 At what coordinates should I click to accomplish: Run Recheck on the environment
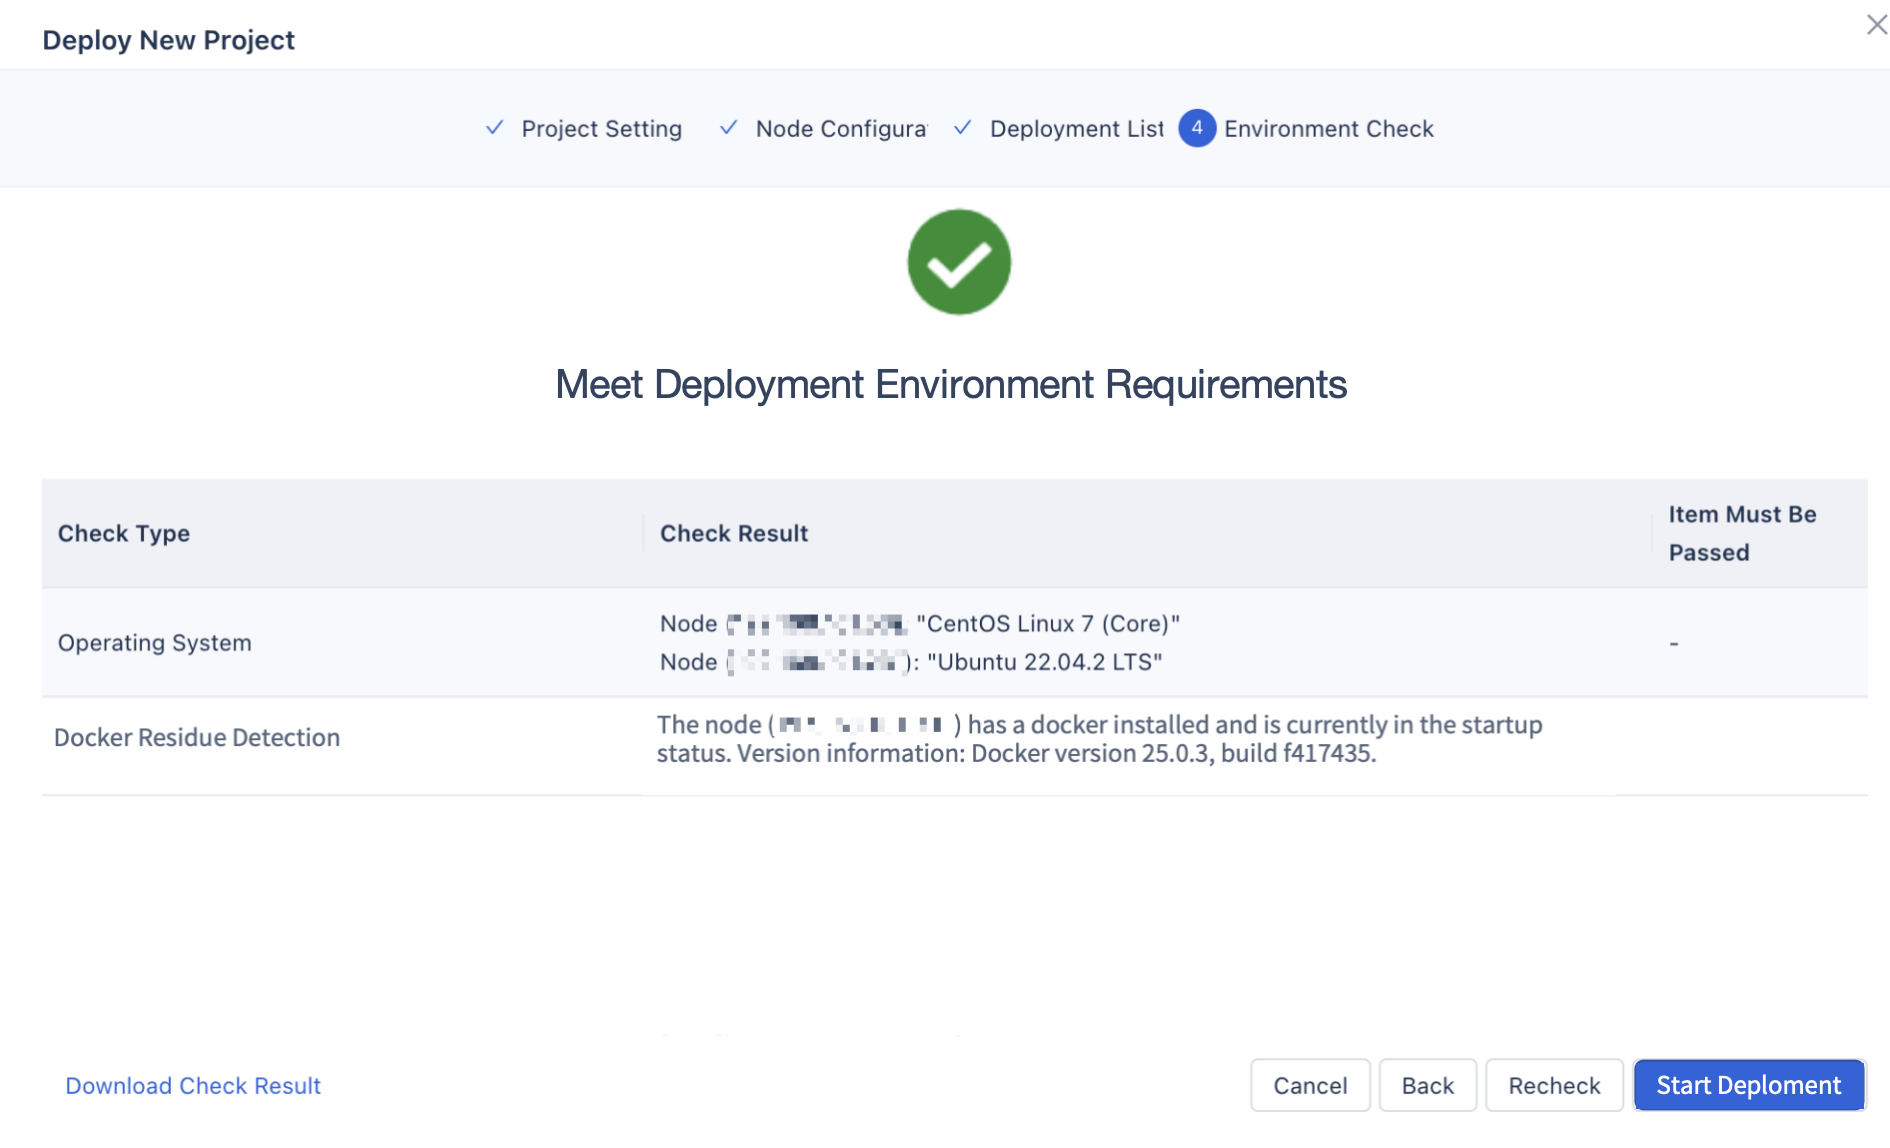(x=1554, y=1086)
